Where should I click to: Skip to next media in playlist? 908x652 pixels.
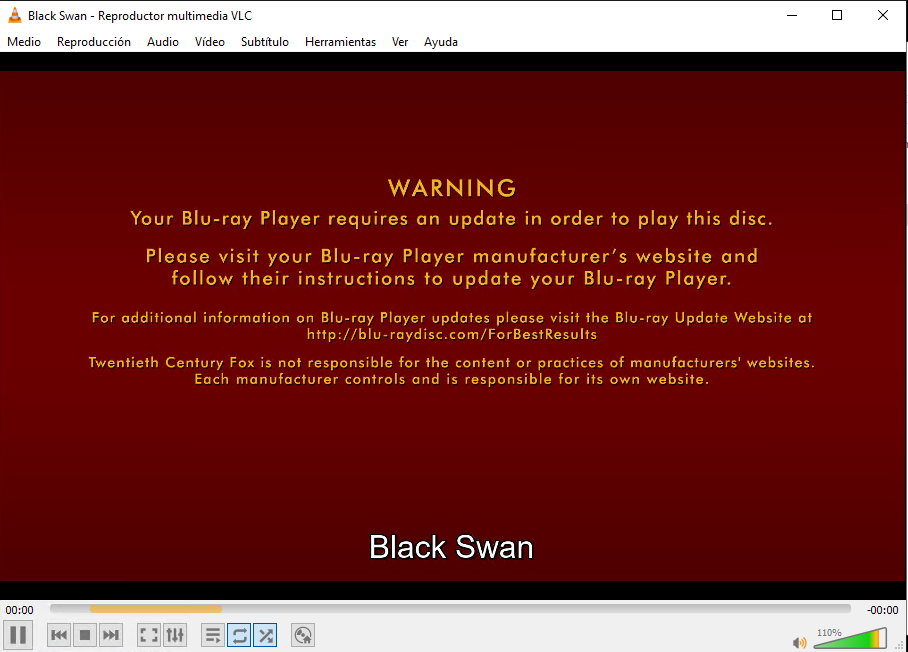(110, 635)
